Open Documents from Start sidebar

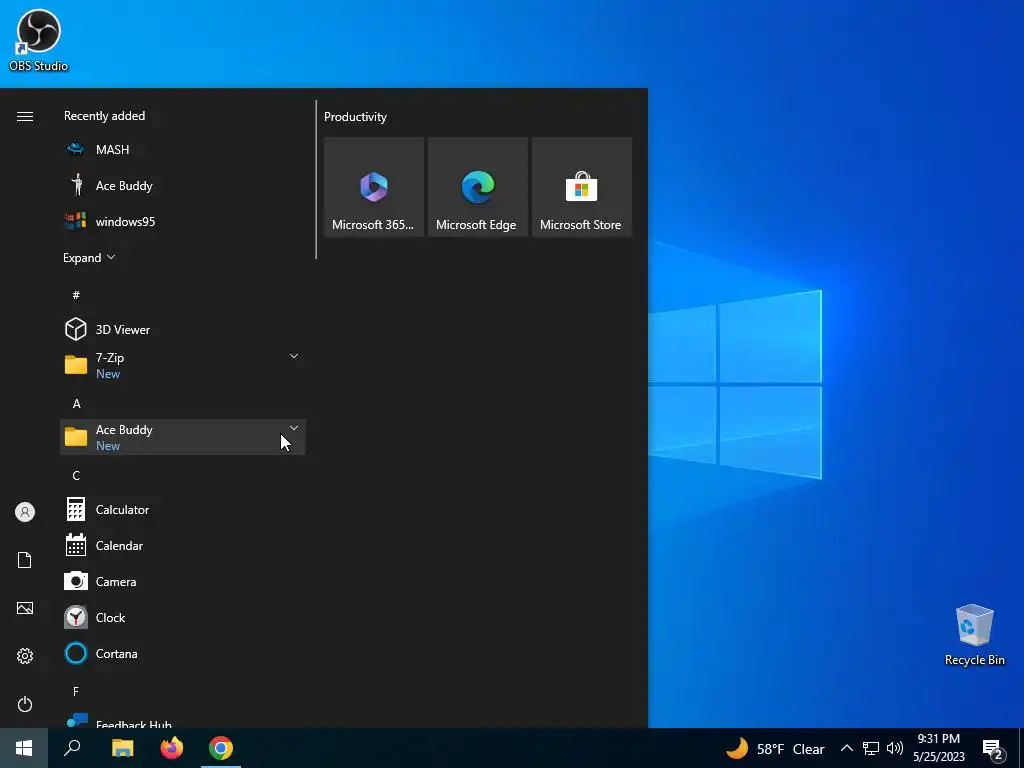[25, 560]
